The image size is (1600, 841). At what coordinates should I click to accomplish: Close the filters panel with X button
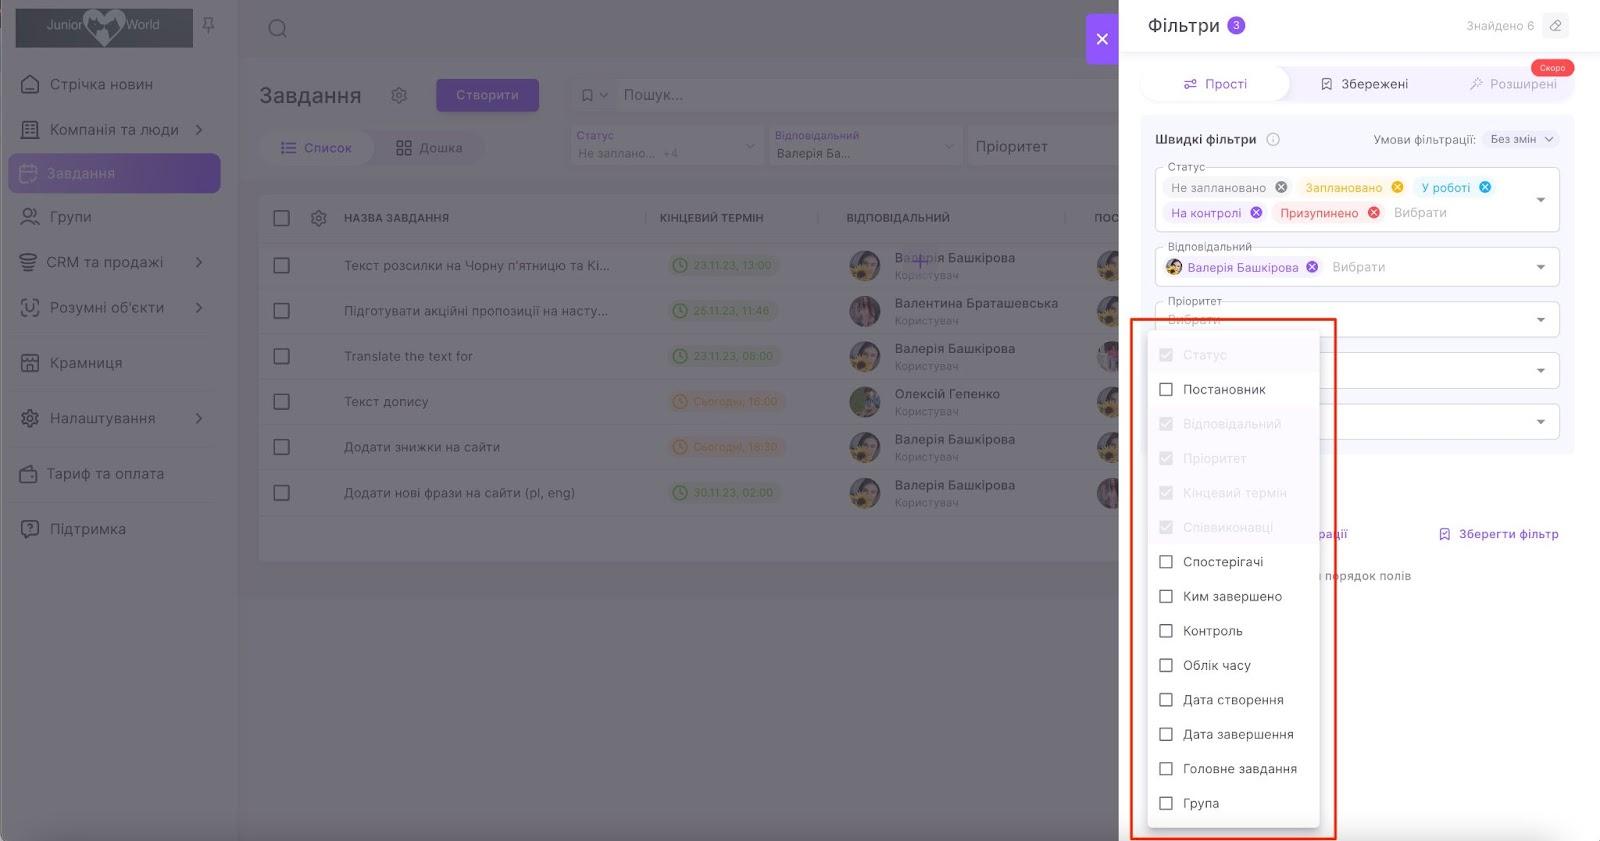(x=1102, y=39)
